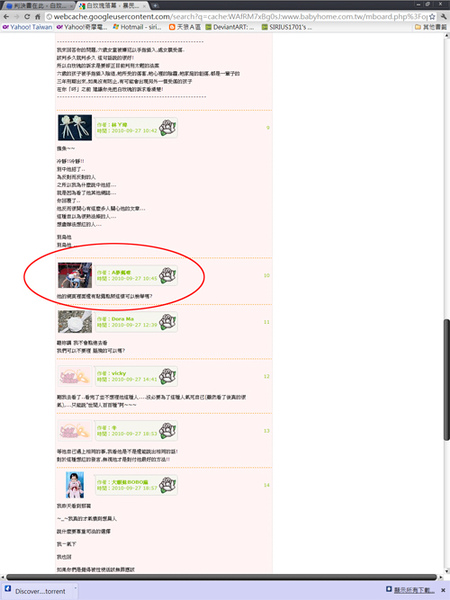Click the browser back arrow
The image size is (450, 600).
(x=6, y=17)
